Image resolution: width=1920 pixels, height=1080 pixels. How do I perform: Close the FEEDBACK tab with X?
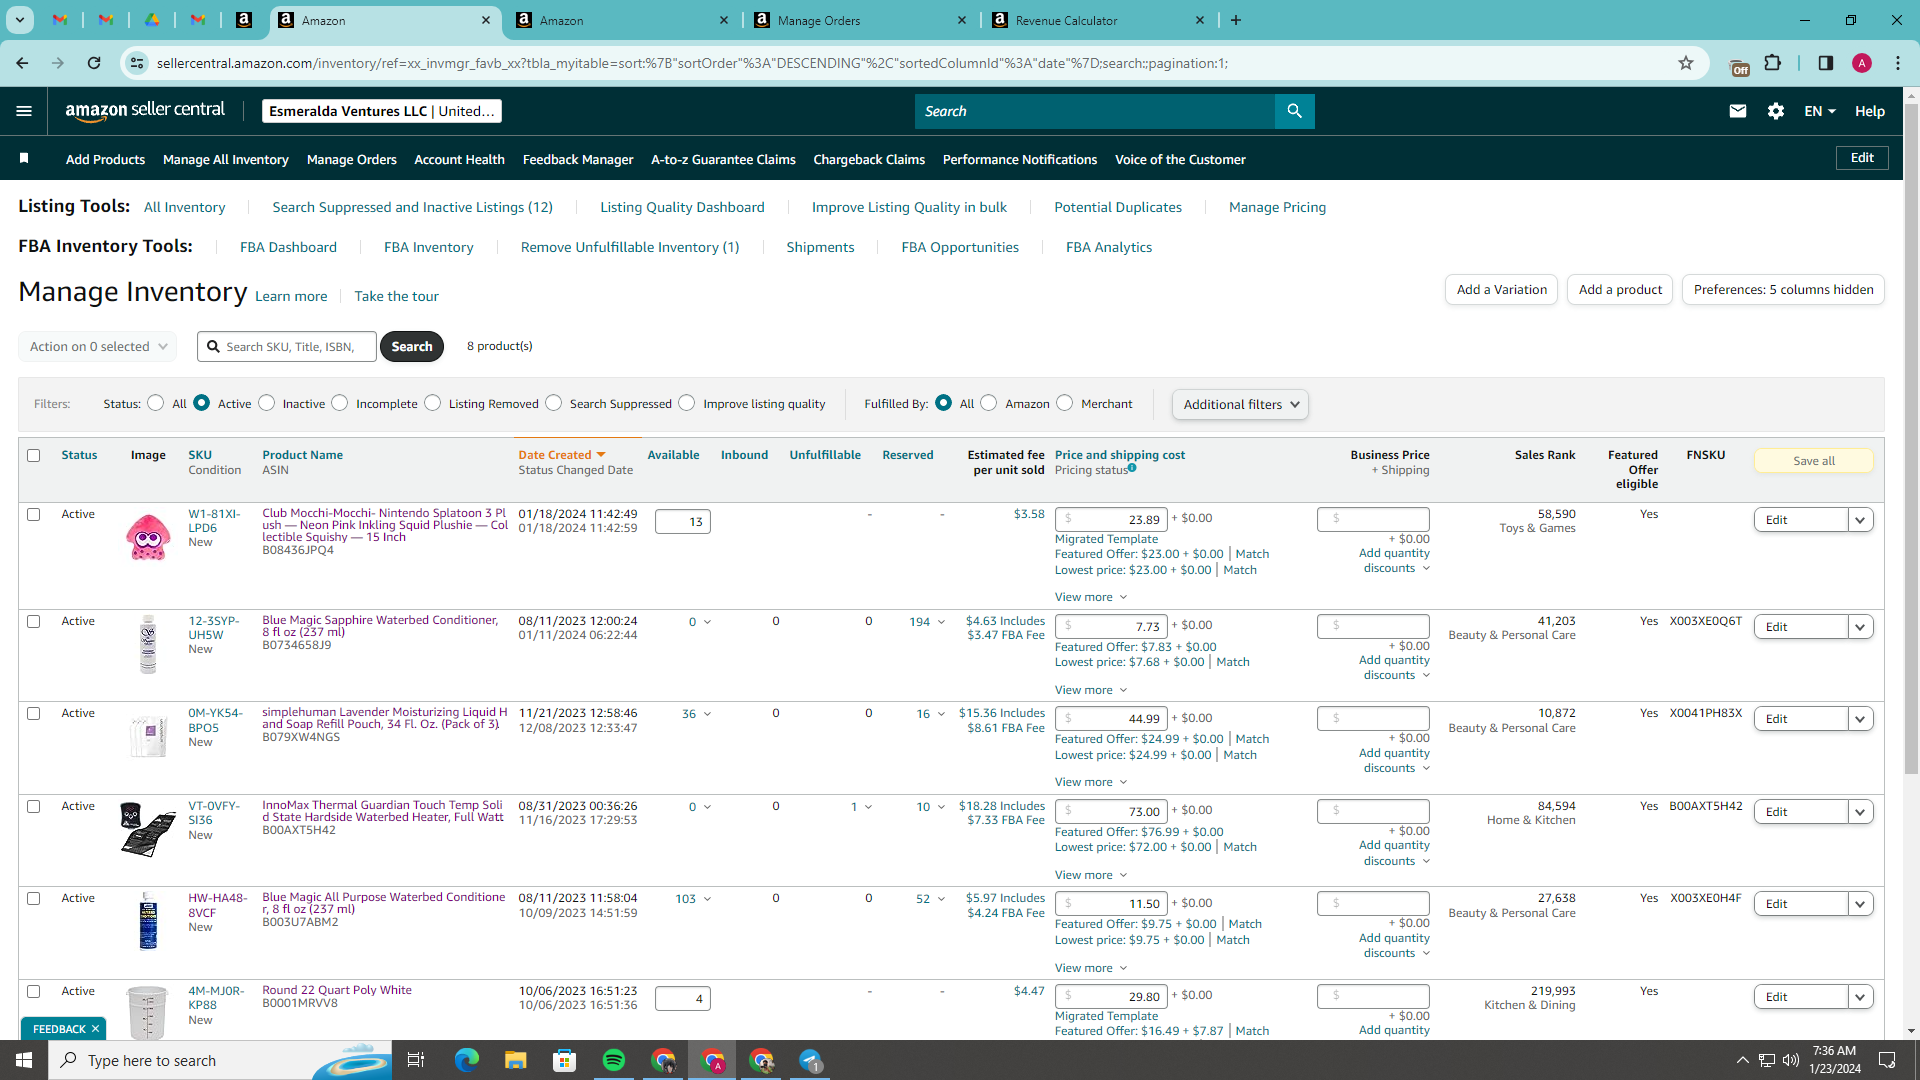(x=96, y=1029)
